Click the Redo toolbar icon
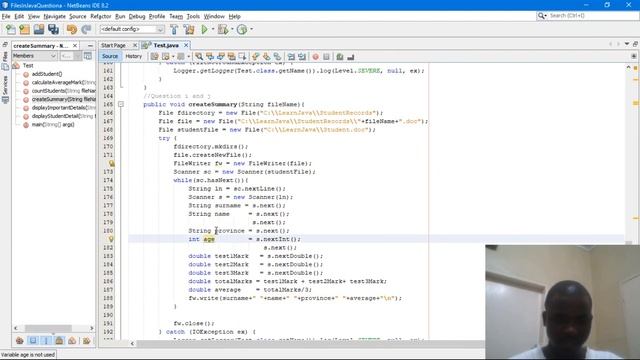This screenshot has height=360, width=640. 86,29
